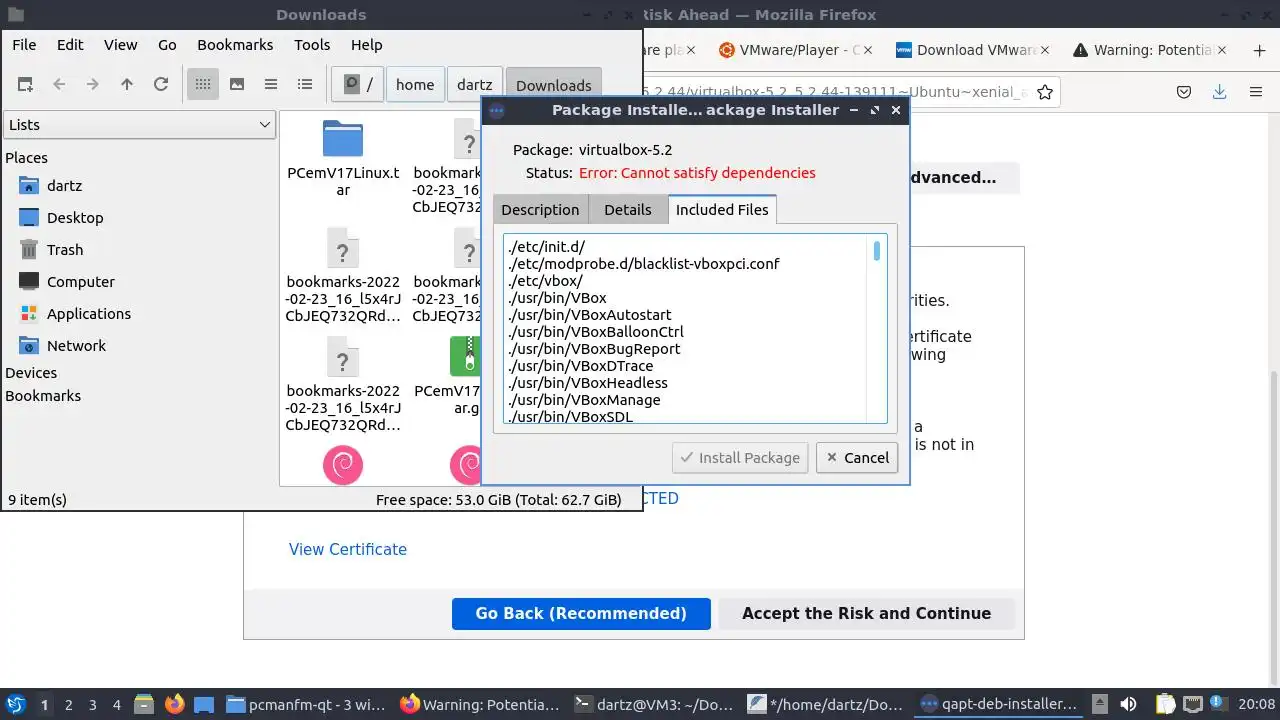Launch Firefox from the panel quick-launch

coord(175,705)
